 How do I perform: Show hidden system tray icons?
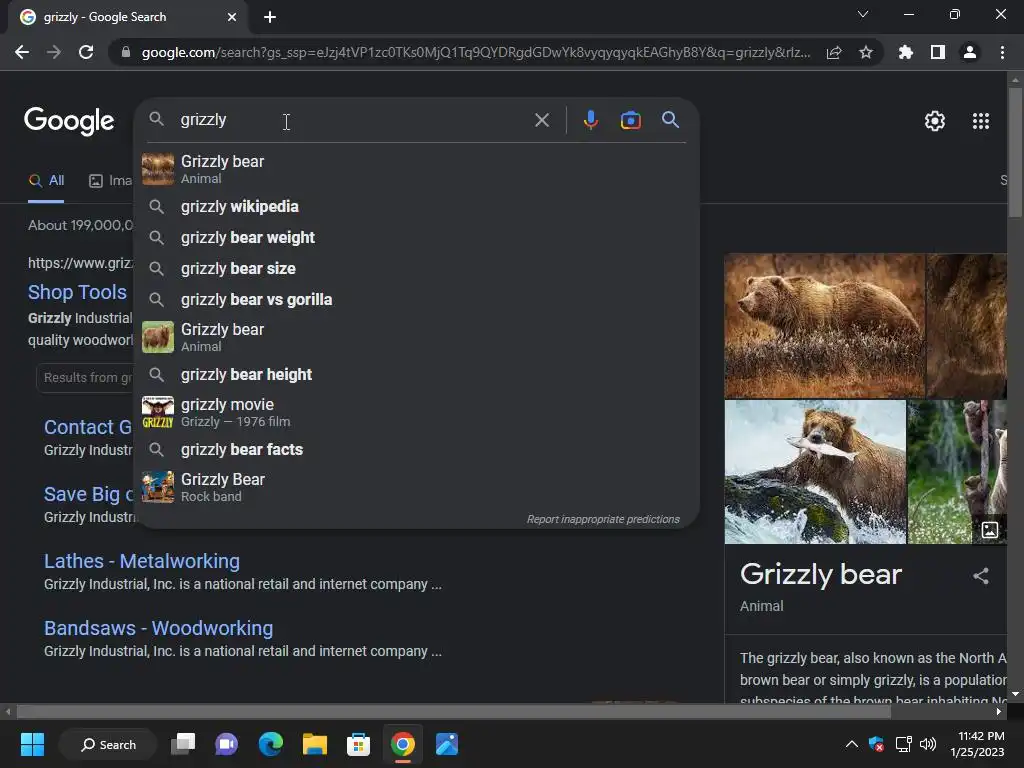click(852, 744)
